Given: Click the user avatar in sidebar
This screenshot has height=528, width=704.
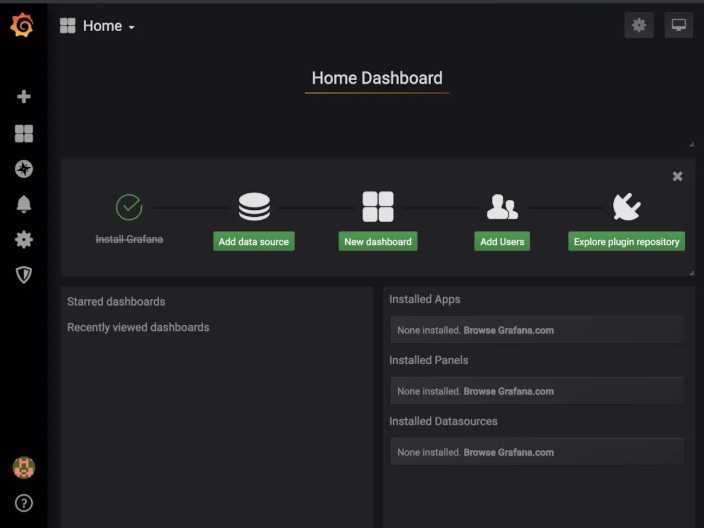Looking at the screenshot, I should click(24, 467).
